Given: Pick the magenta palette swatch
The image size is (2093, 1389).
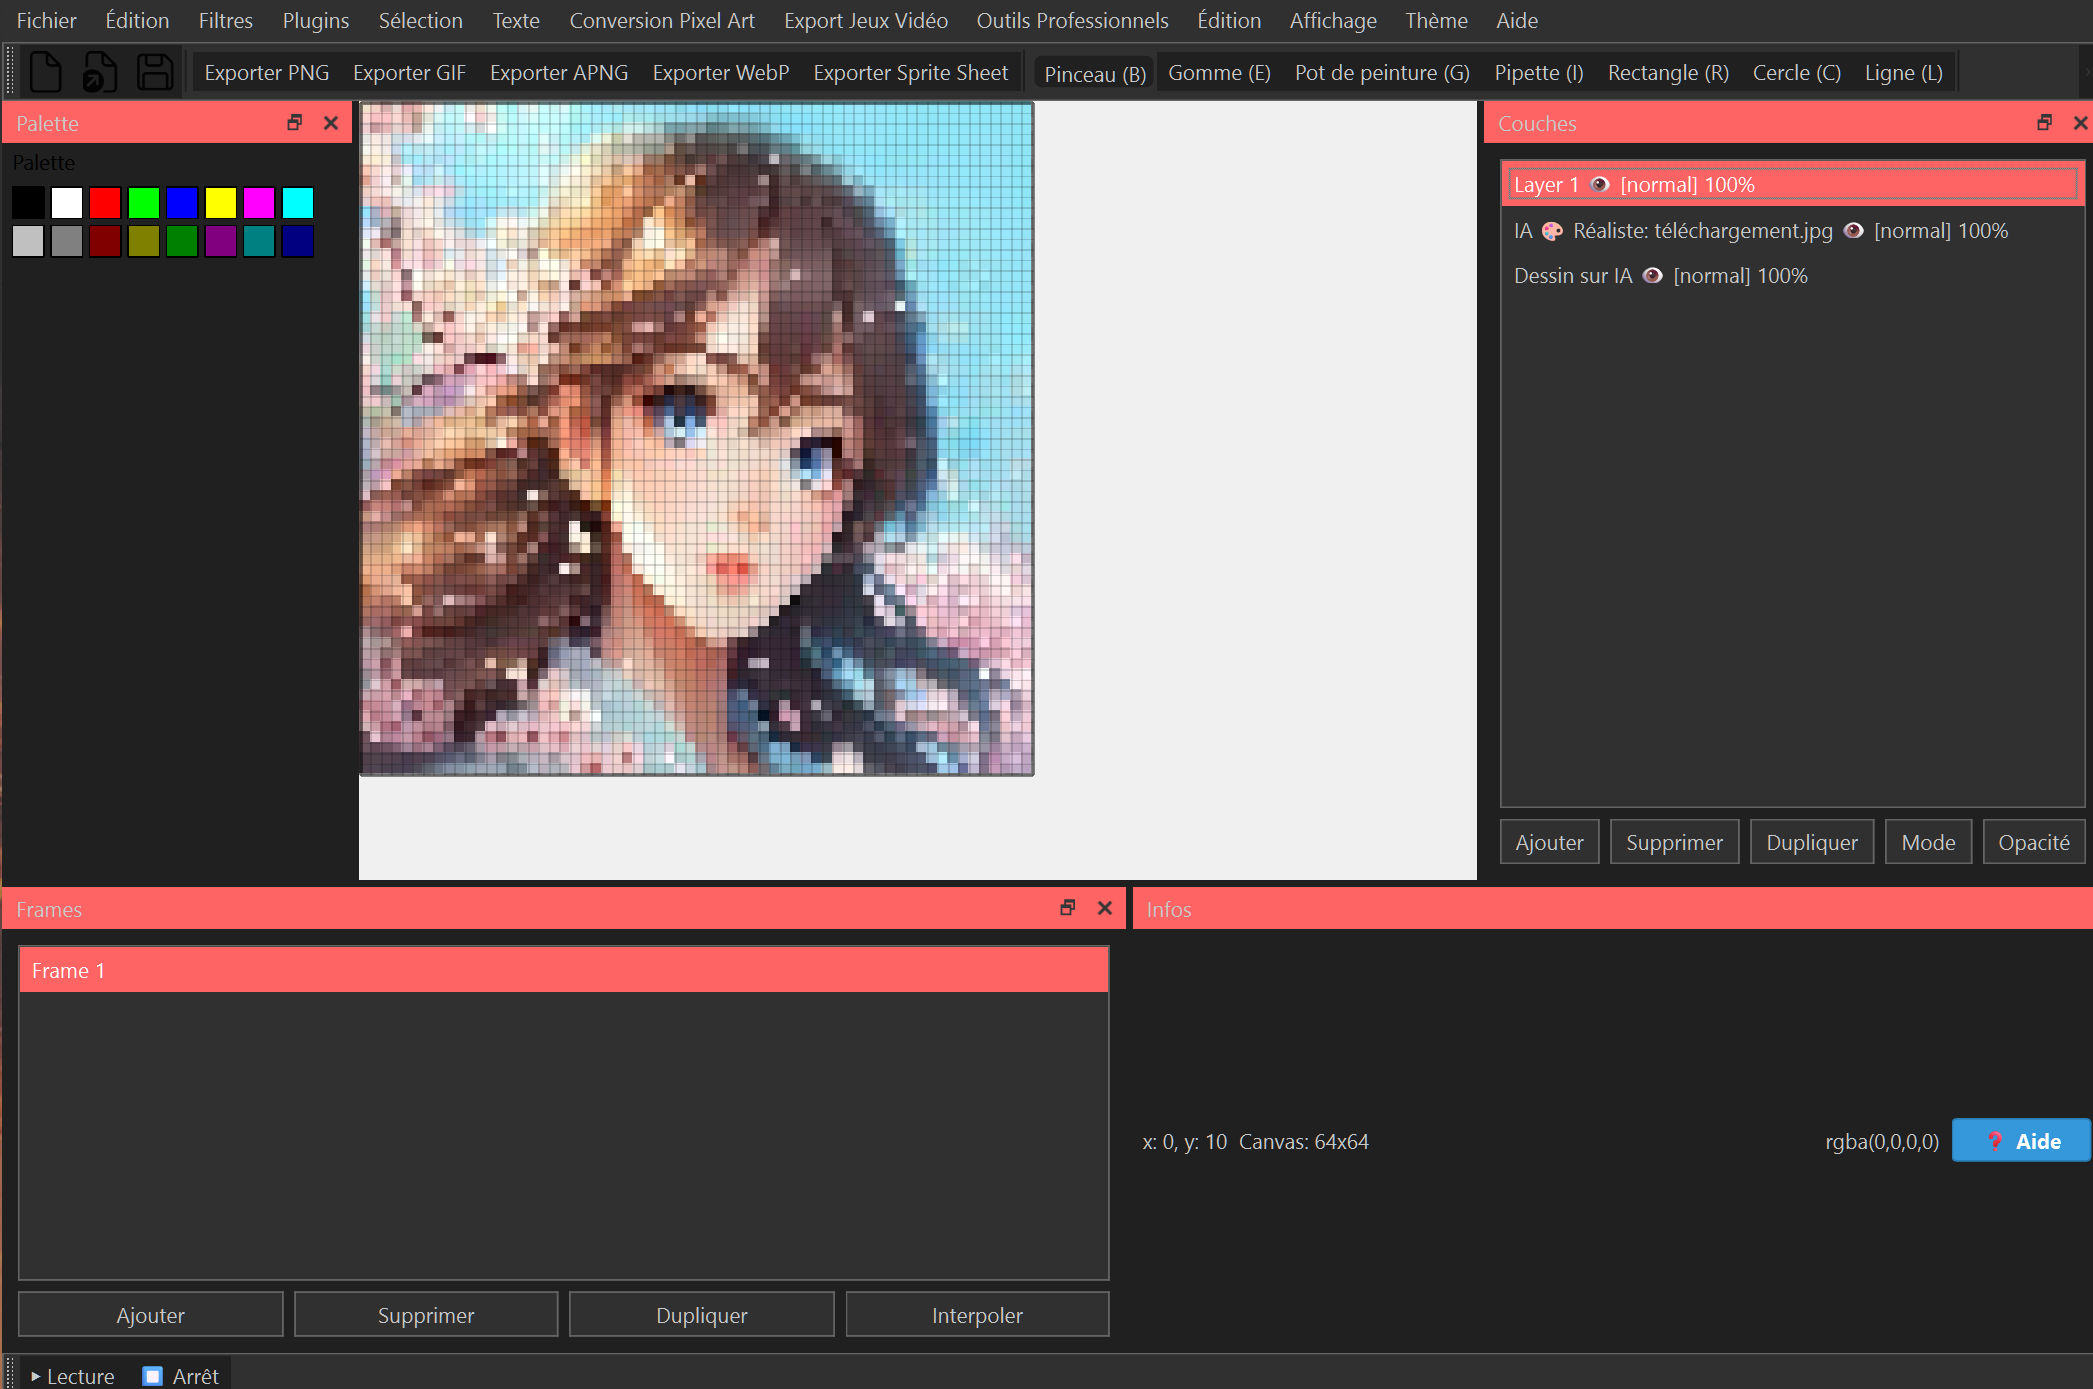Looking at the screenshot, I should coord(259,203).
